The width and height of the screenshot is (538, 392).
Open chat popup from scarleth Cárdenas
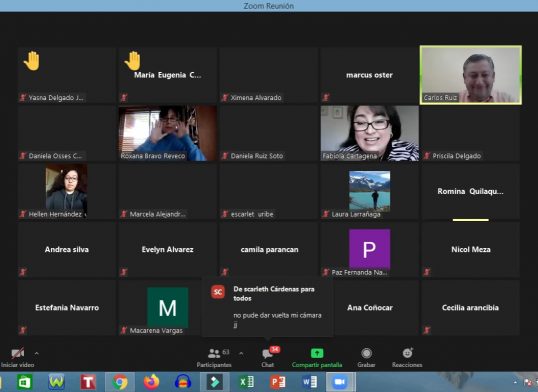coord(267,307)
